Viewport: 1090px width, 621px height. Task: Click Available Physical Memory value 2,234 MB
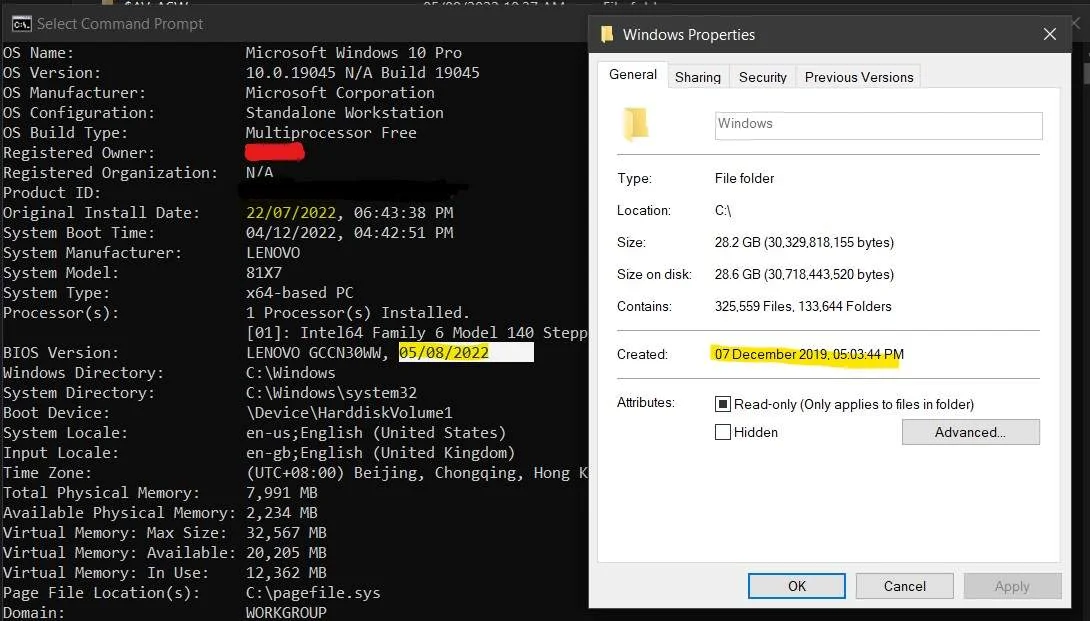click(282, 513)
